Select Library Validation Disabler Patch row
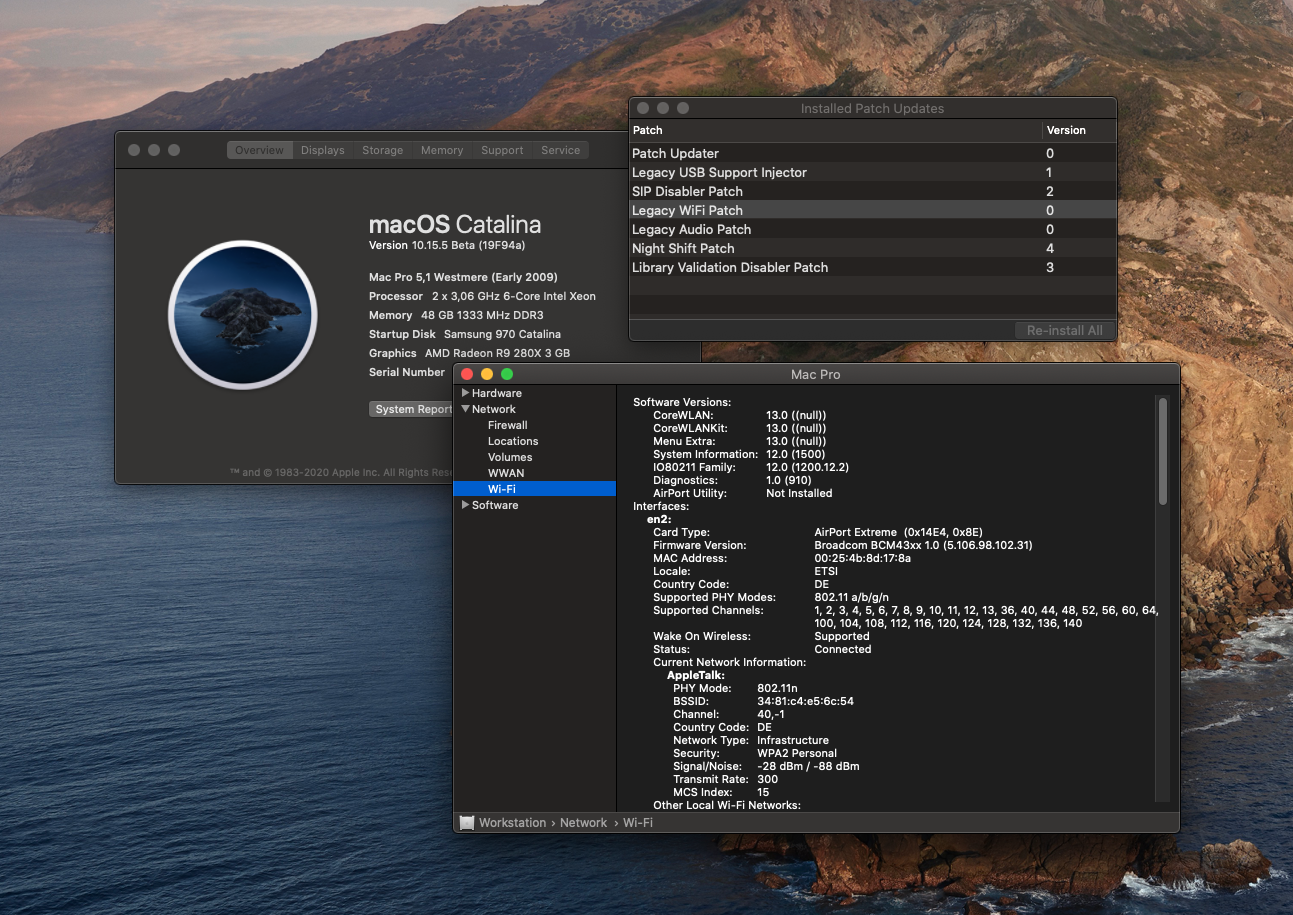Image resolution: width=1293 pixels, height=915 pixels. pos(872,267)
